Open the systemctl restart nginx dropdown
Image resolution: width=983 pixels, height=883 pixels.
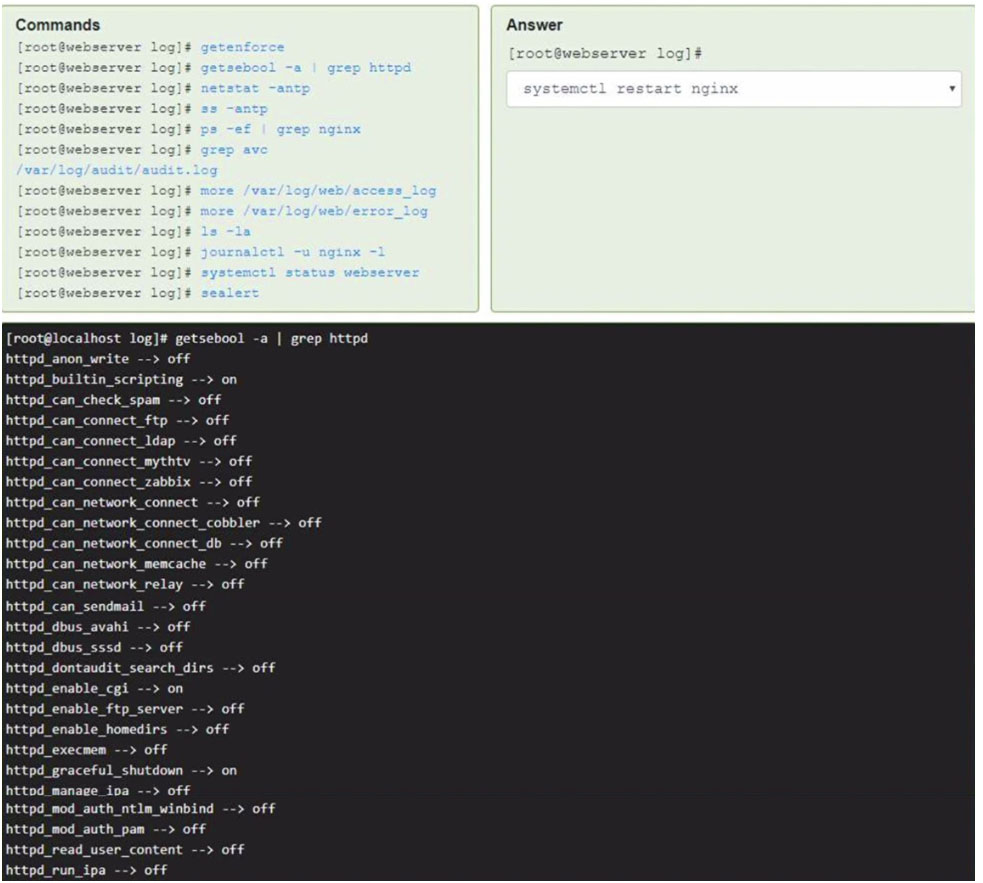pos(733,88)
